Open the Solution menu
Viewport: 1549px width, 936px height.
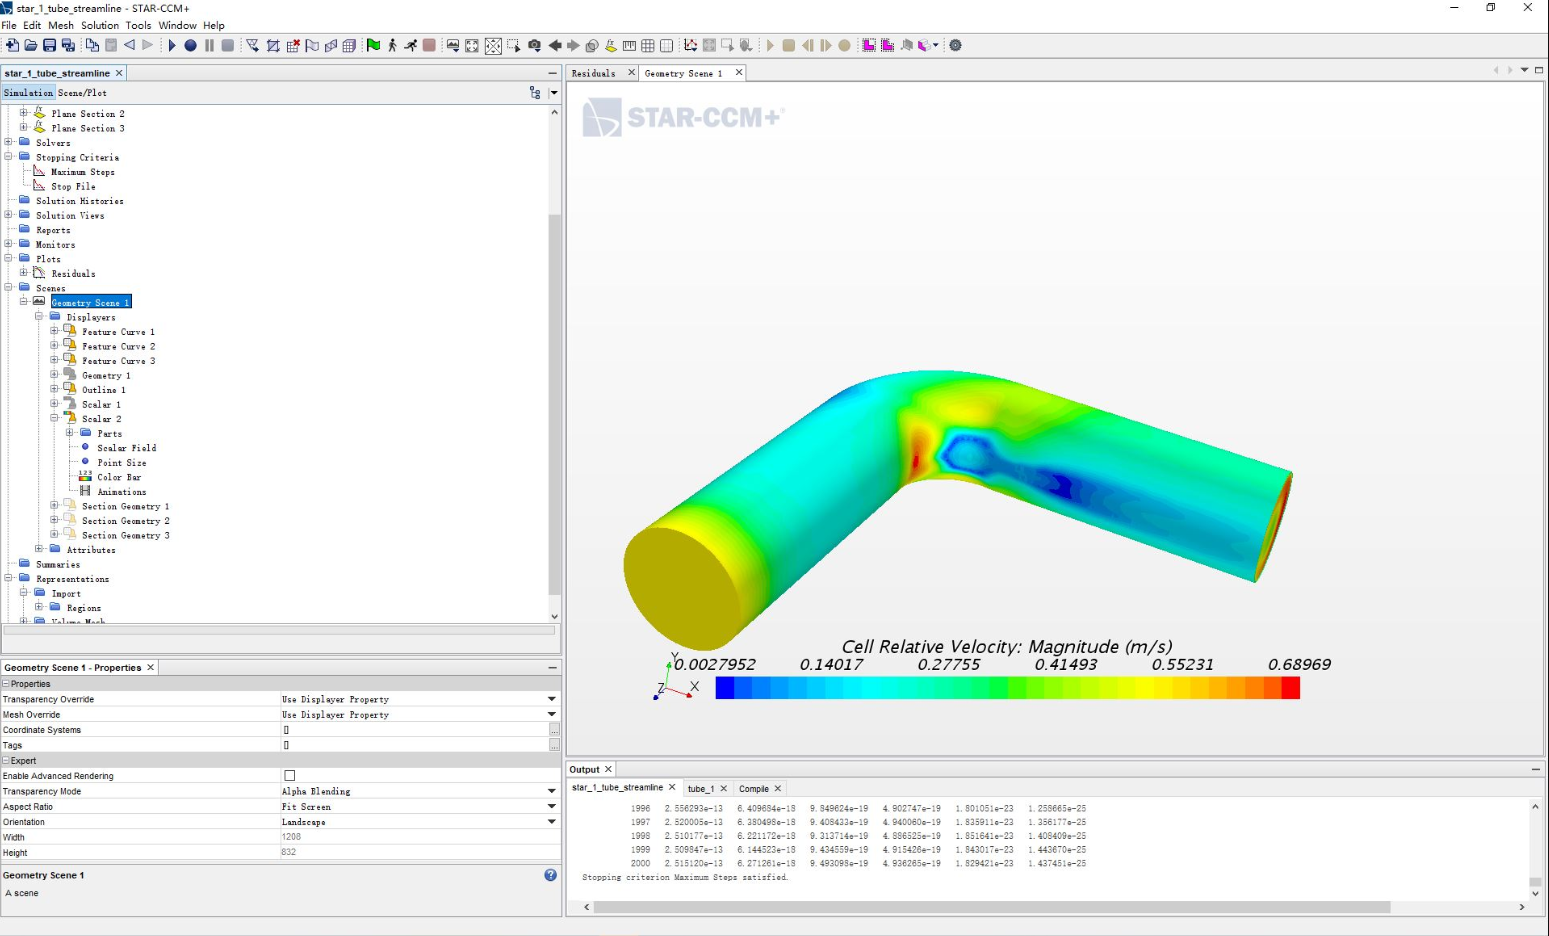click(99, 25)
